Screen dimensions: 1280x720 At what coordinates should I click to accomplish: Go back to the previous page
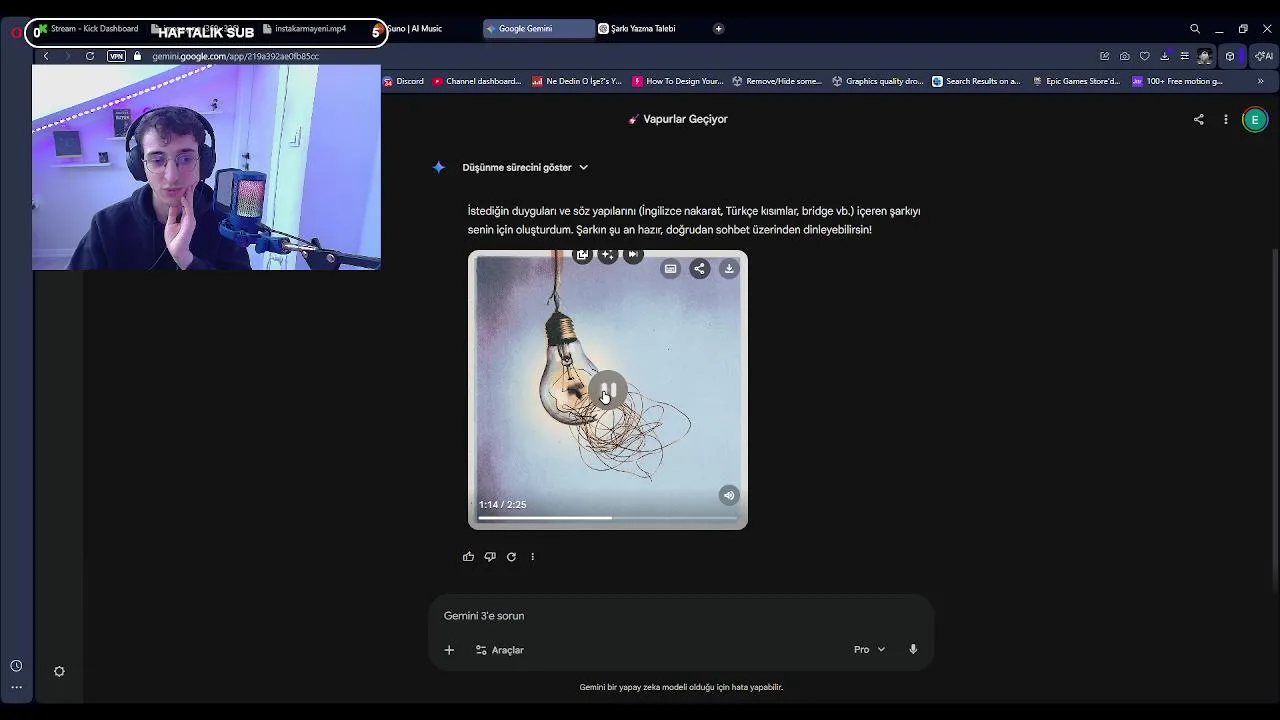[x=45, y=56]
